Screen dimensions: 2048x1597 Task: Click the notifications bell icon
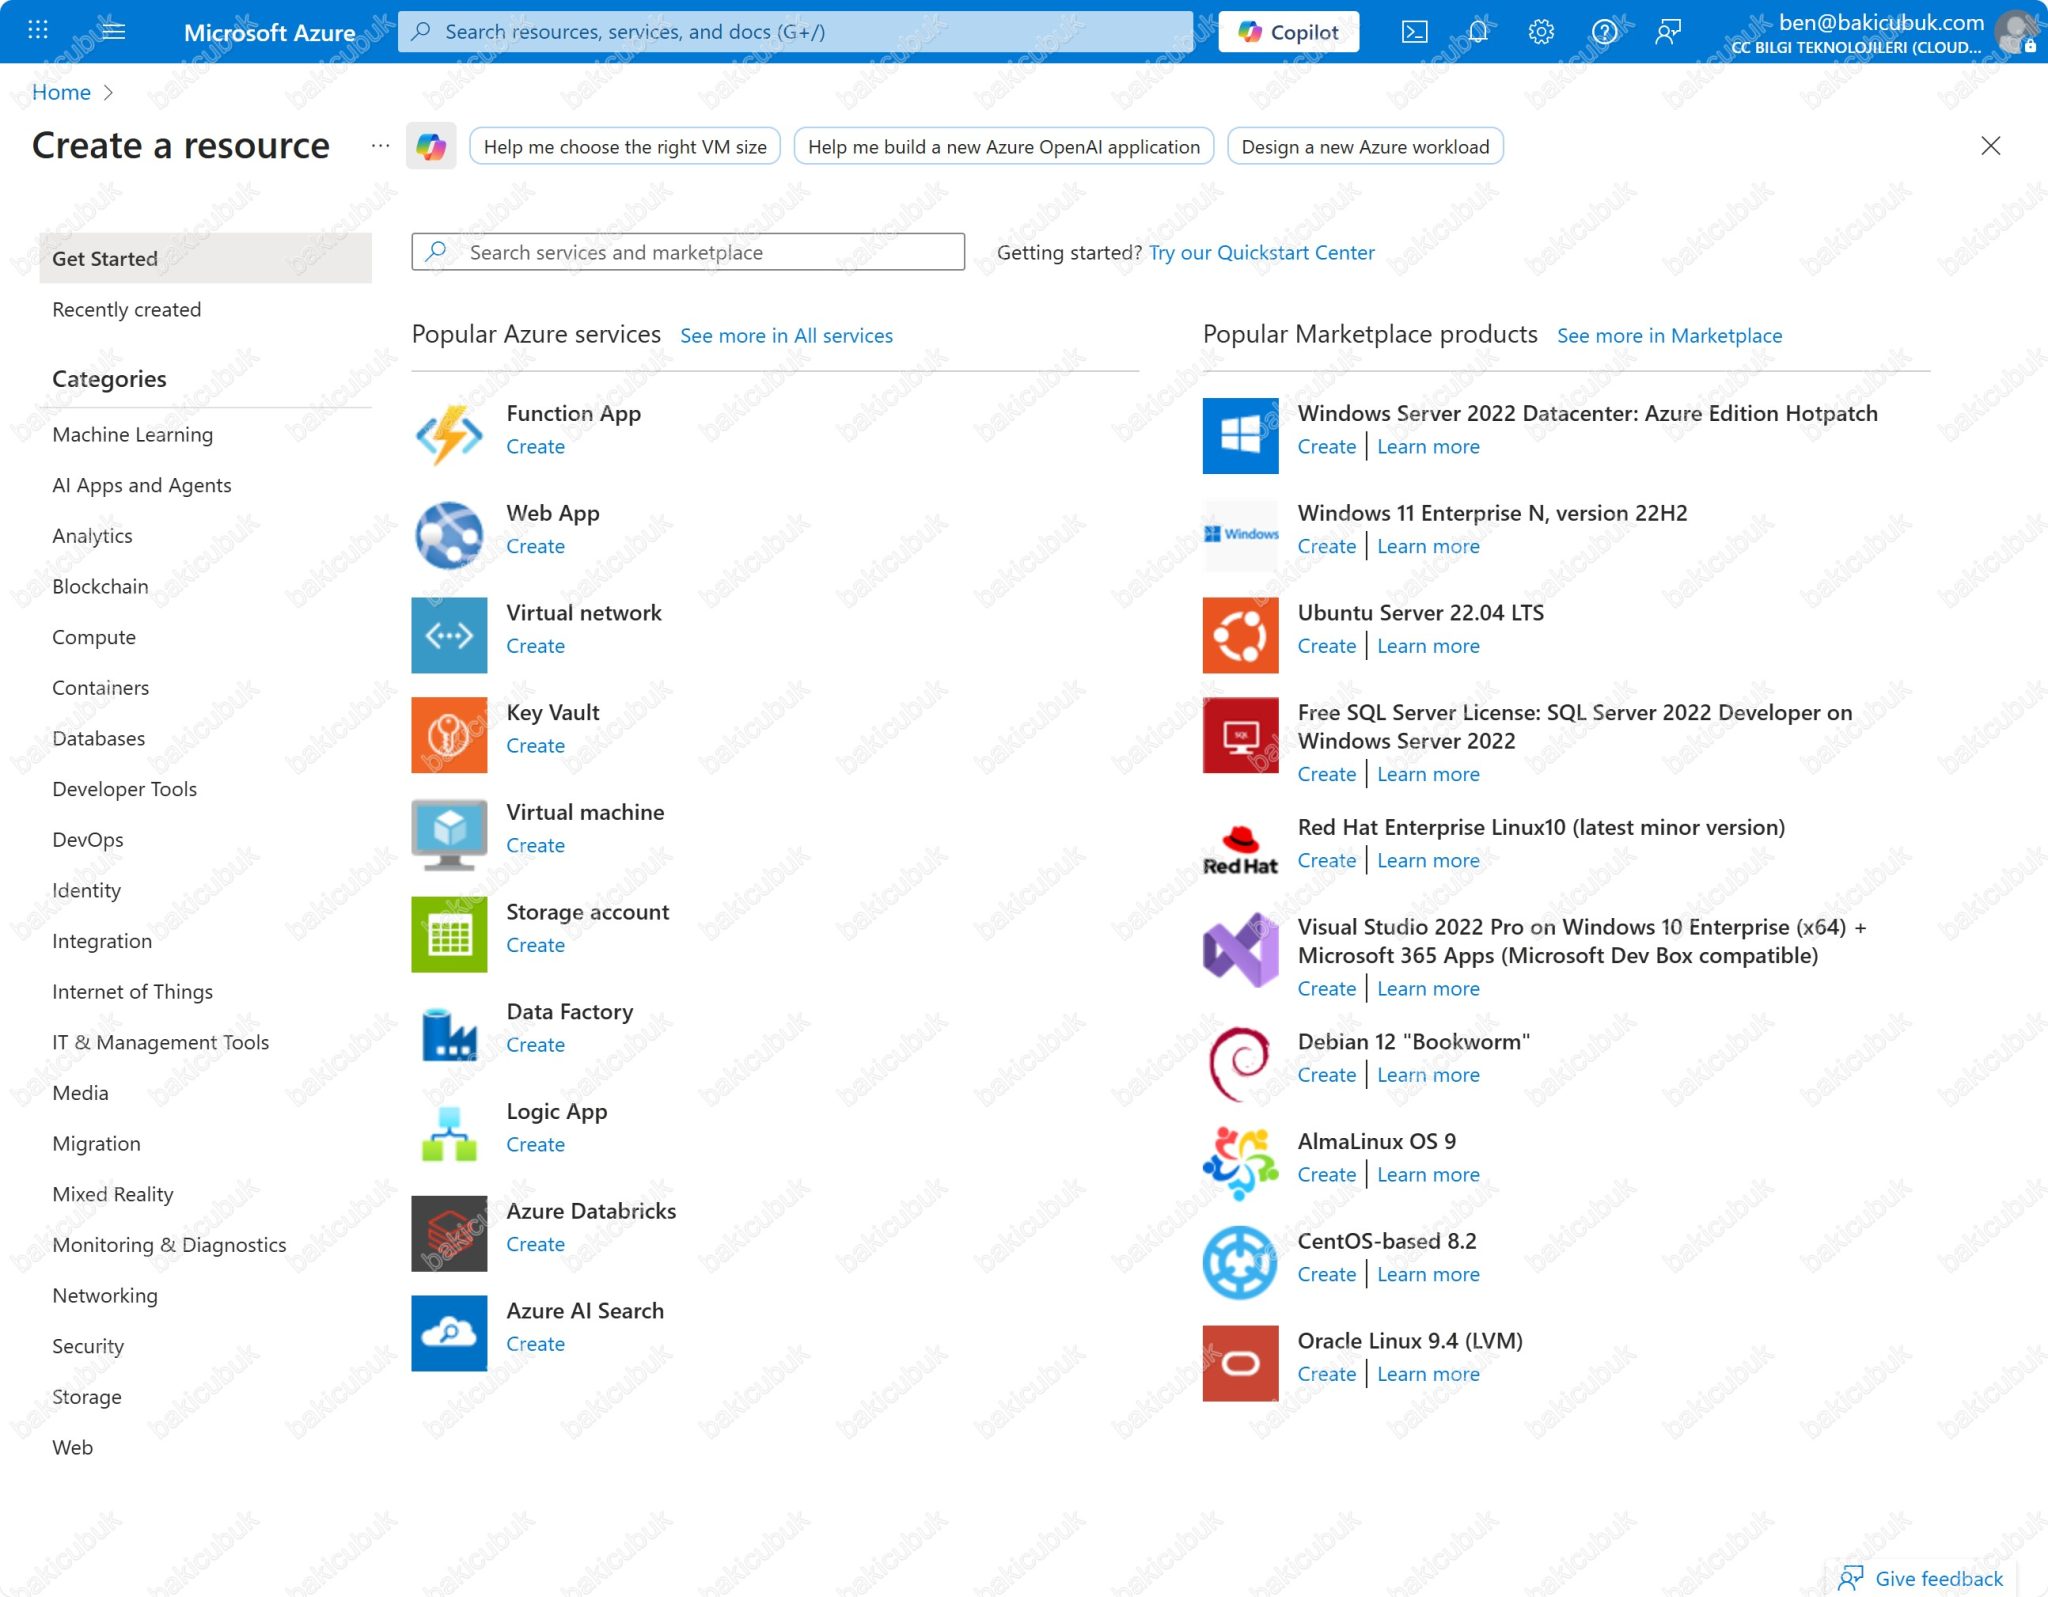coord(1478,31)
